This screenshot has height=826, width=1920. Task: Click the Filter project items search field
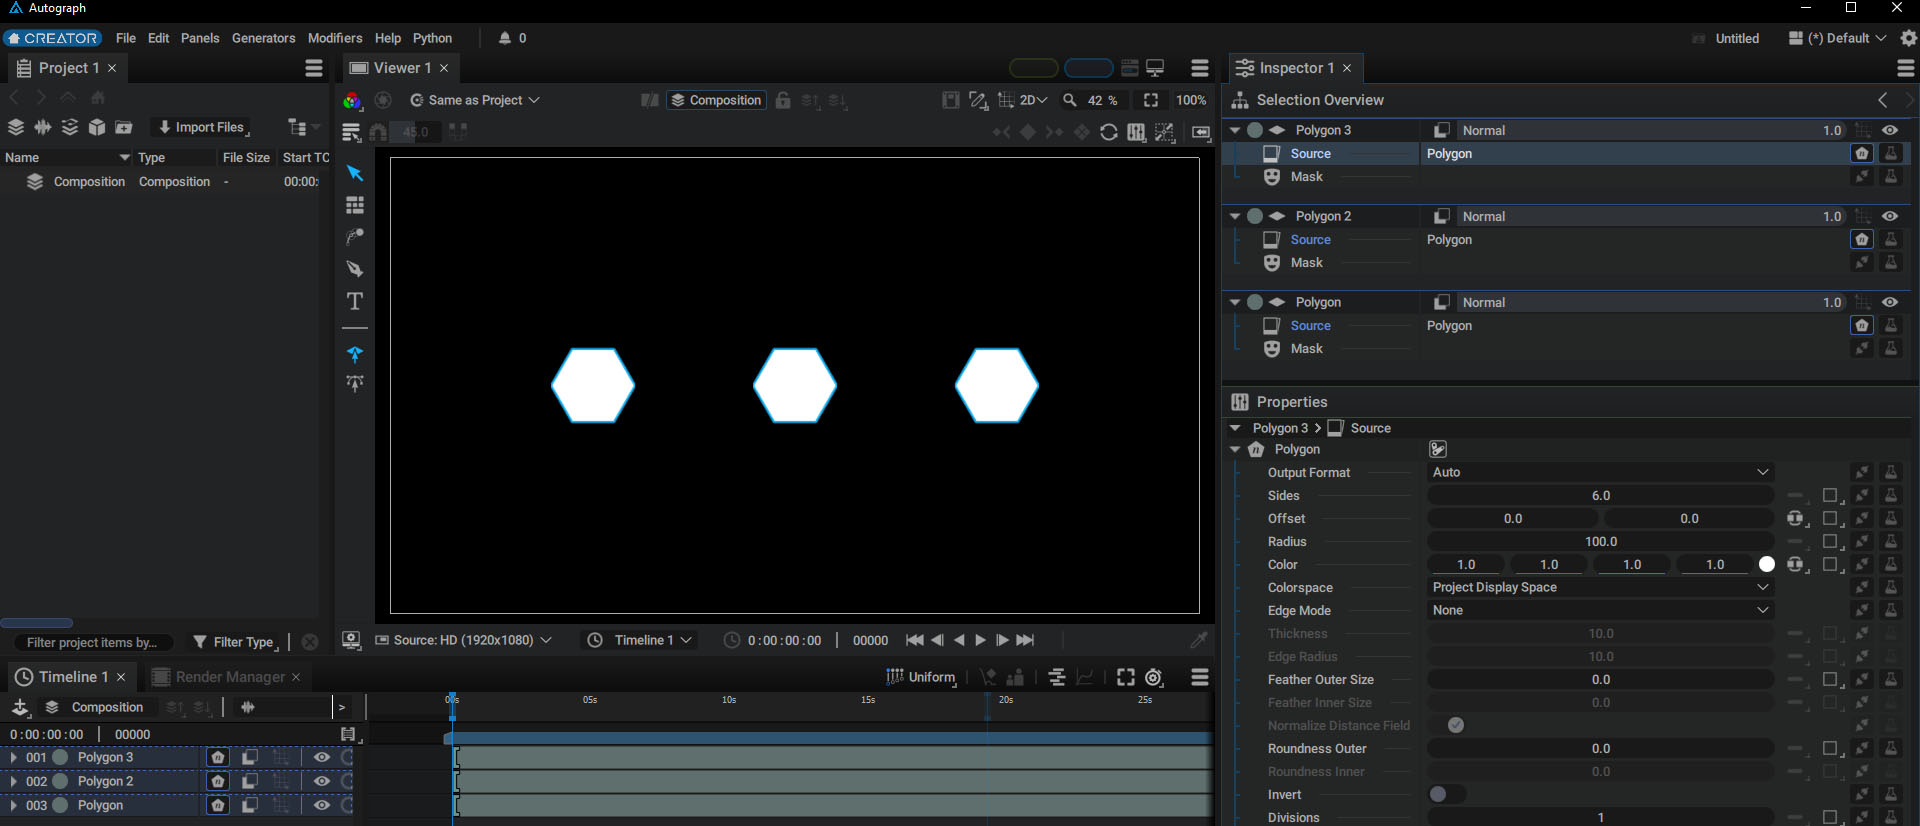pos(92,642)
